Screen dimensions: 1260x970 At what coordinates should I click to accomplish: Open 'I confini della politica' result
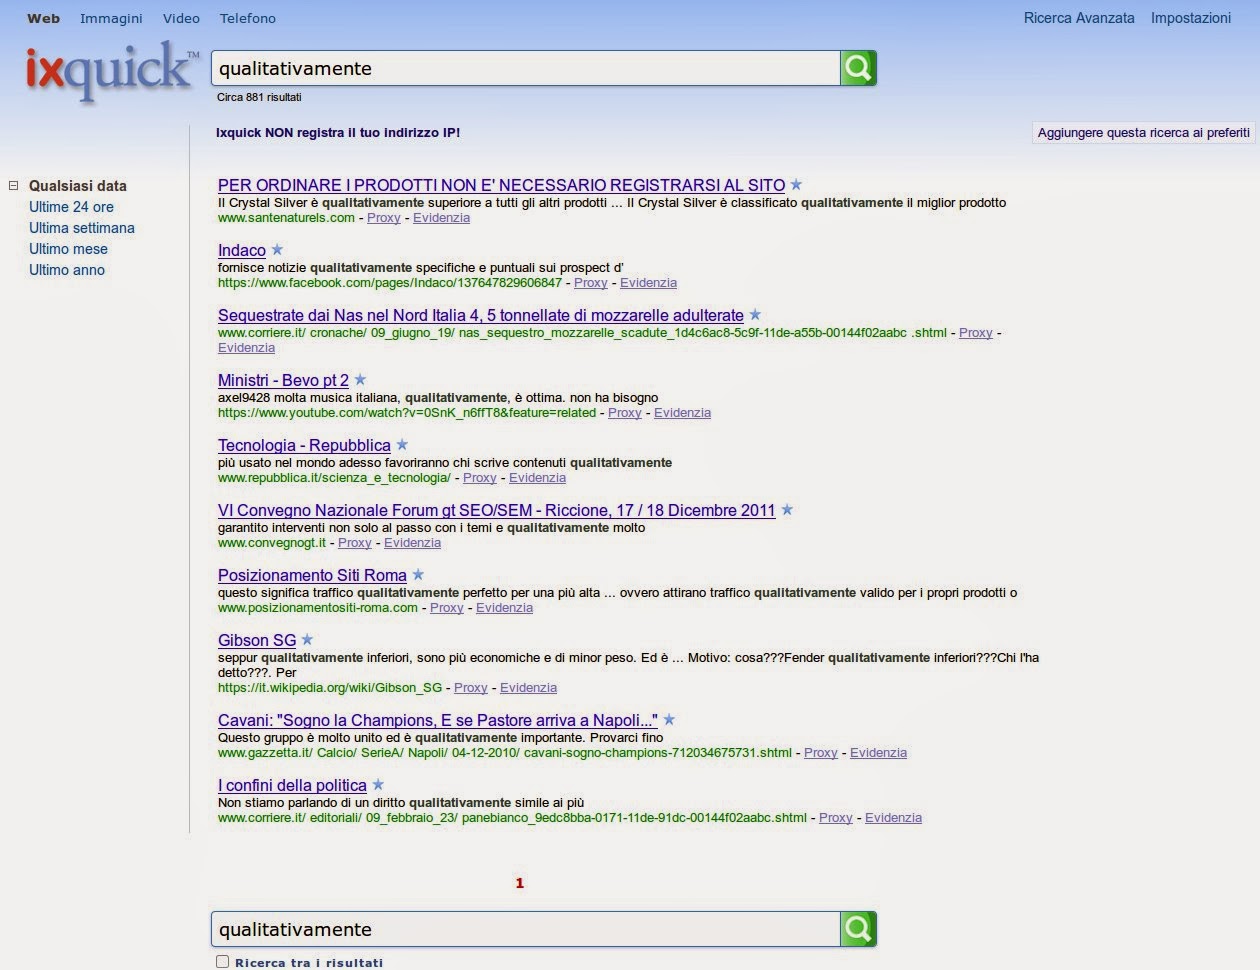(x=292, y=785)
